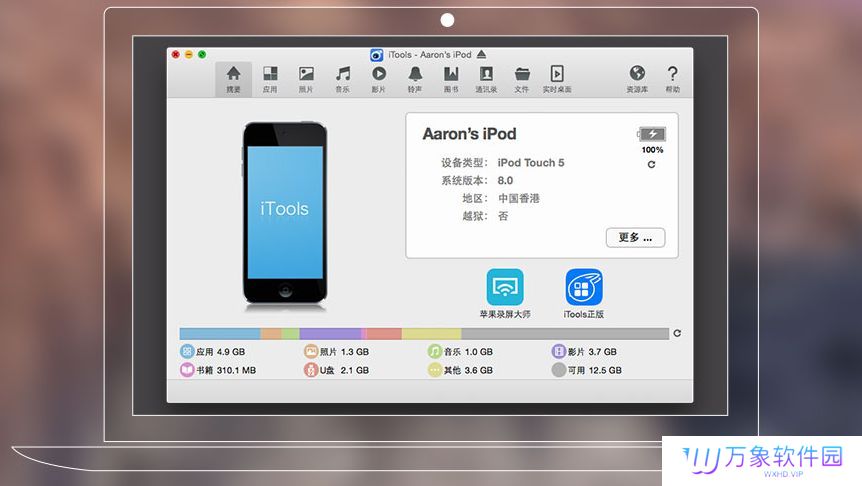
Task: Launch the iTools正版 app icon
Action: [x=584, y=287]
